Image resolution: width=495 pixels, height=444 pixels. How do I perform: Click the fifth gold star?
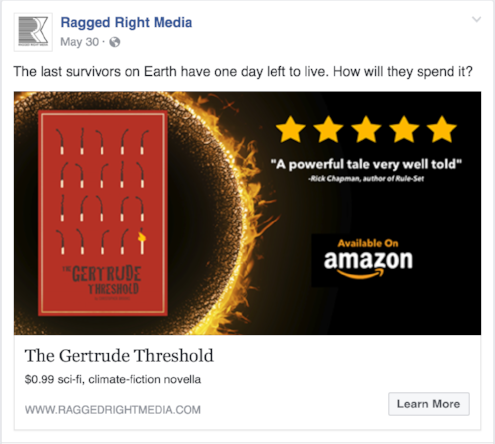coord(442,130)
